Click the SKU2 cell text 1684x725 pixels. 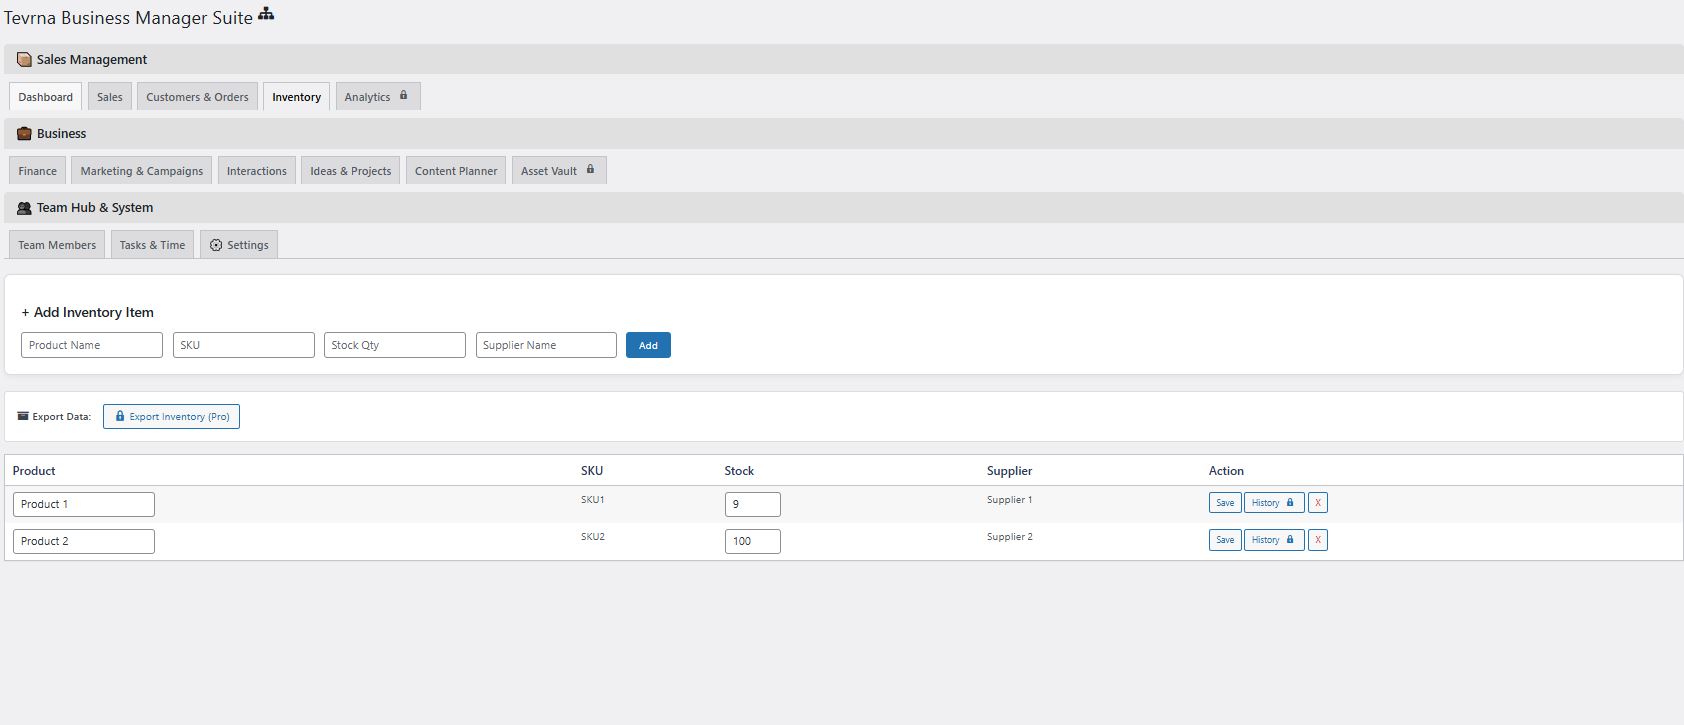pyautogui.click(x=593, y=536)
